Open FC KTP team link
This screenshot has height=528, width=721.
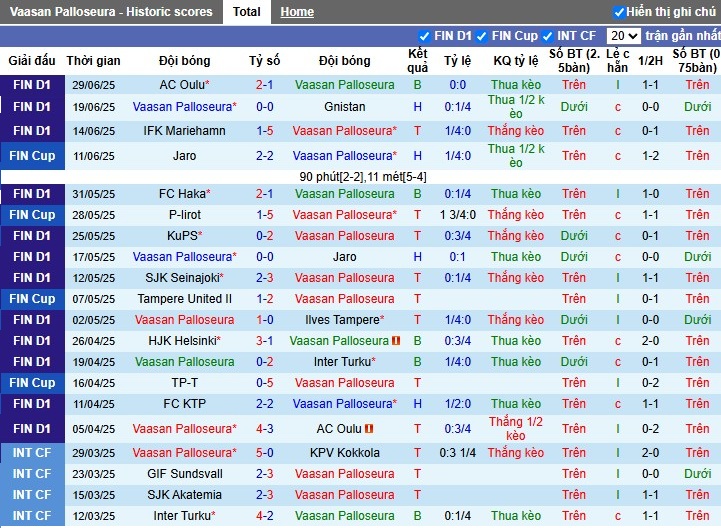coord(184,404)
